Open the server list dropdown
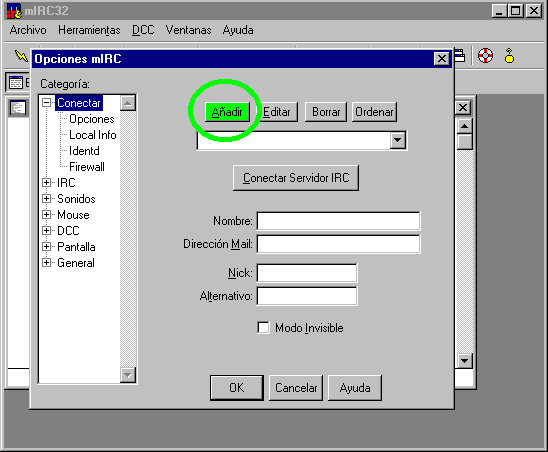The width and height of the screenshot is (548, 452). (x=397, y=140)
